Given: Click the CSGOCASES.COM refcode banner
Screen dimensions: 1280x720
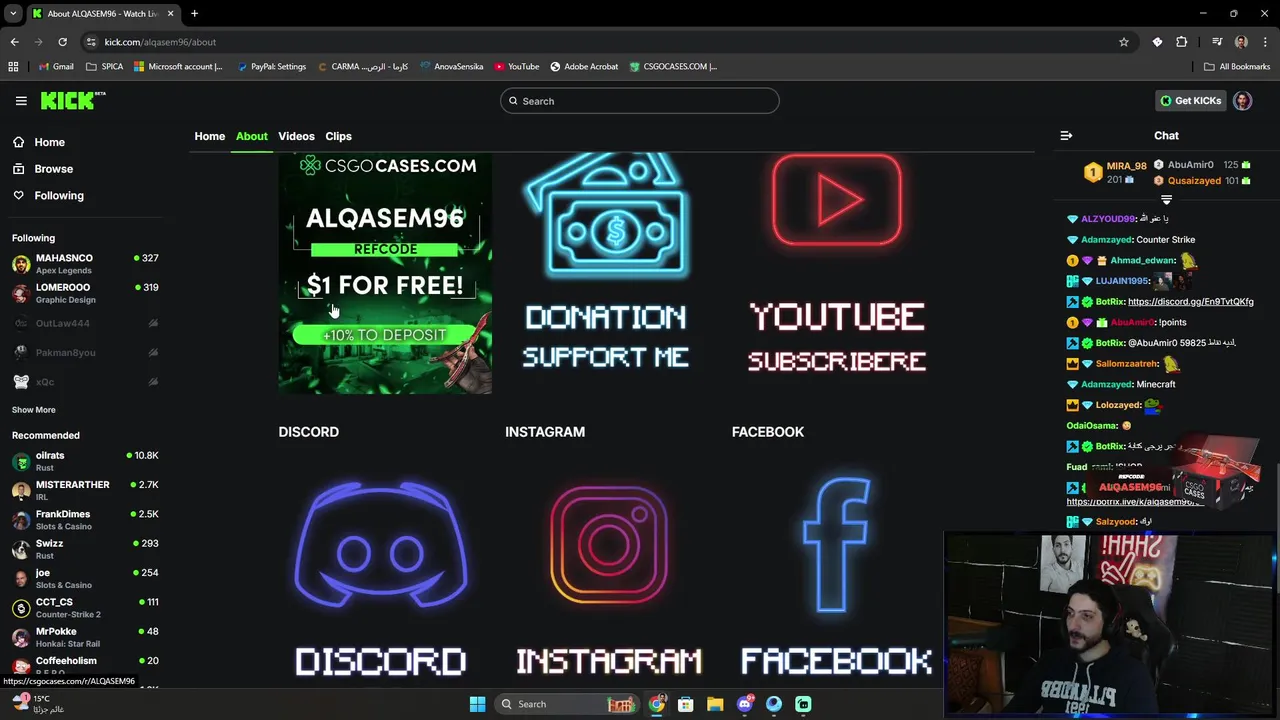Looking at the screenshot, I should (x=385, y=273).
